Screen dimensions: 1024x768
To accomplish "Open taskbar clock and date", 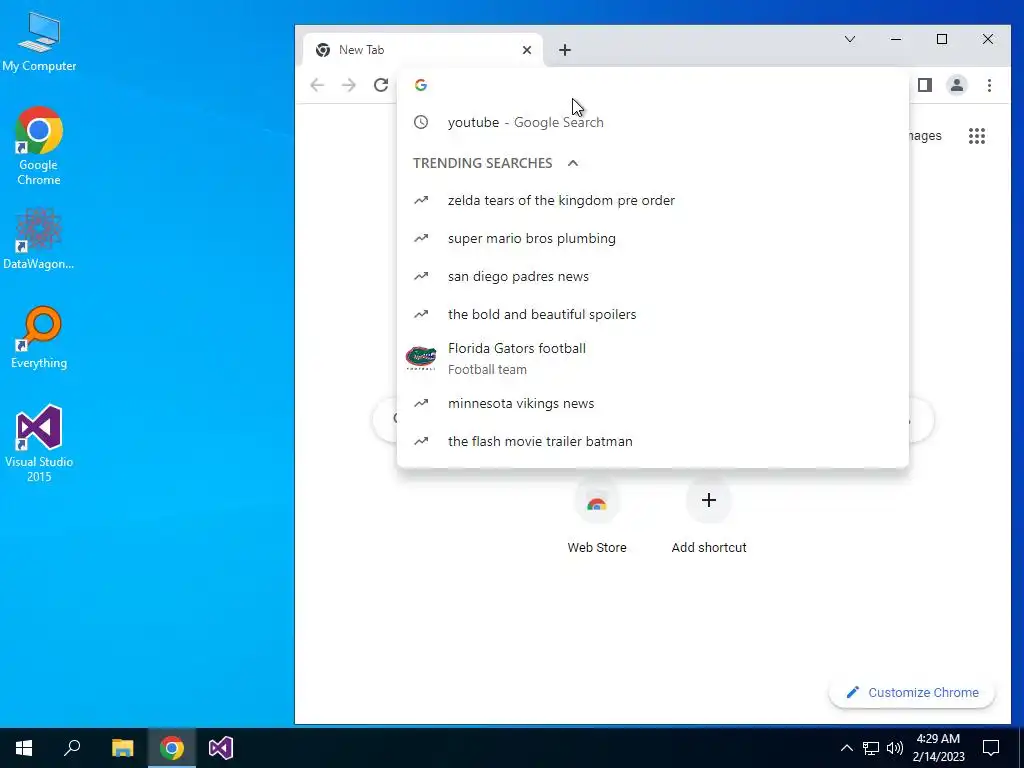I will (938, 748).
